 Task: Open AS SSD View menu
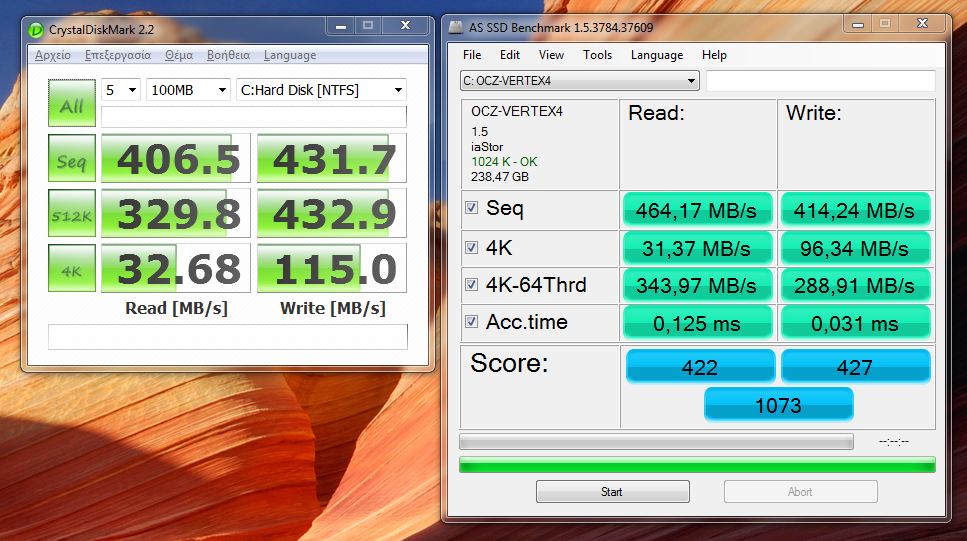coord(551,55)
